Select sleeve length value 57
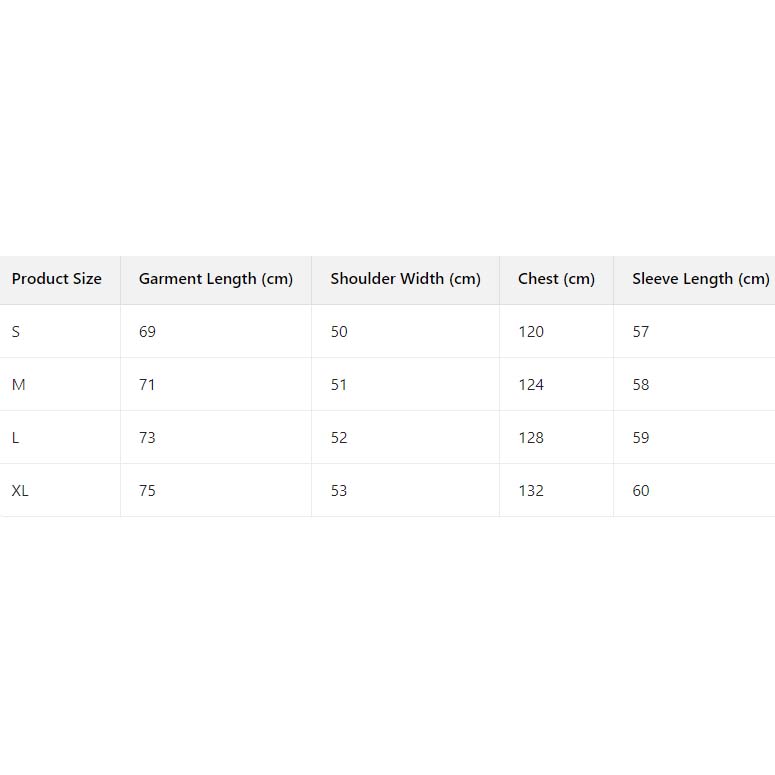Image resolution: width=775 pixels, height=775 pixels. point(641,332)
